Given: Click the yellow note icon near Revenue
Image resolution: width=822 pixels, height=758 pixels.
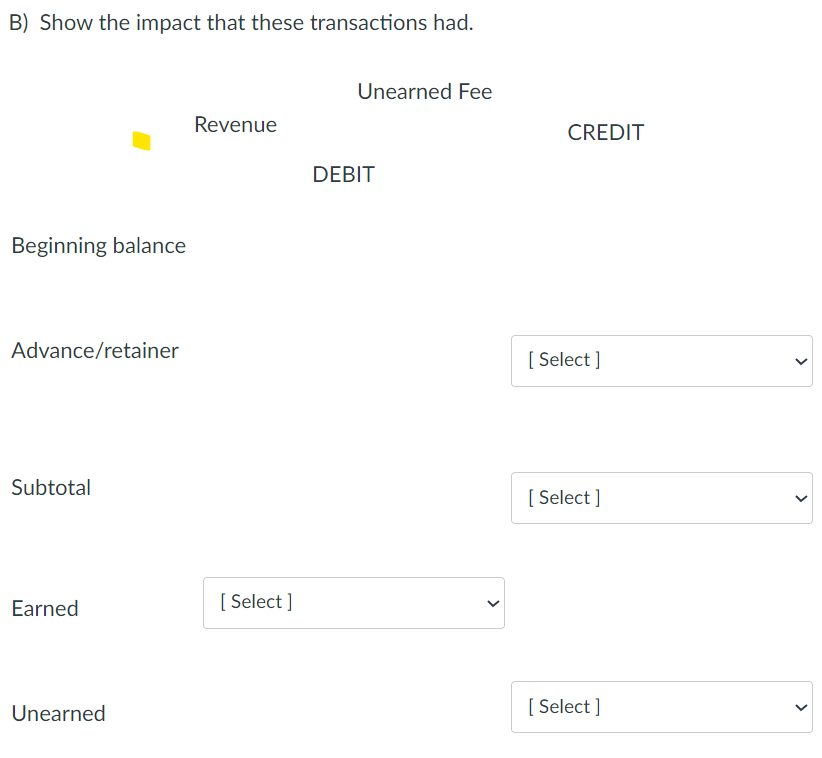Looking at the screenshot, I should click(x=141, y=140).
